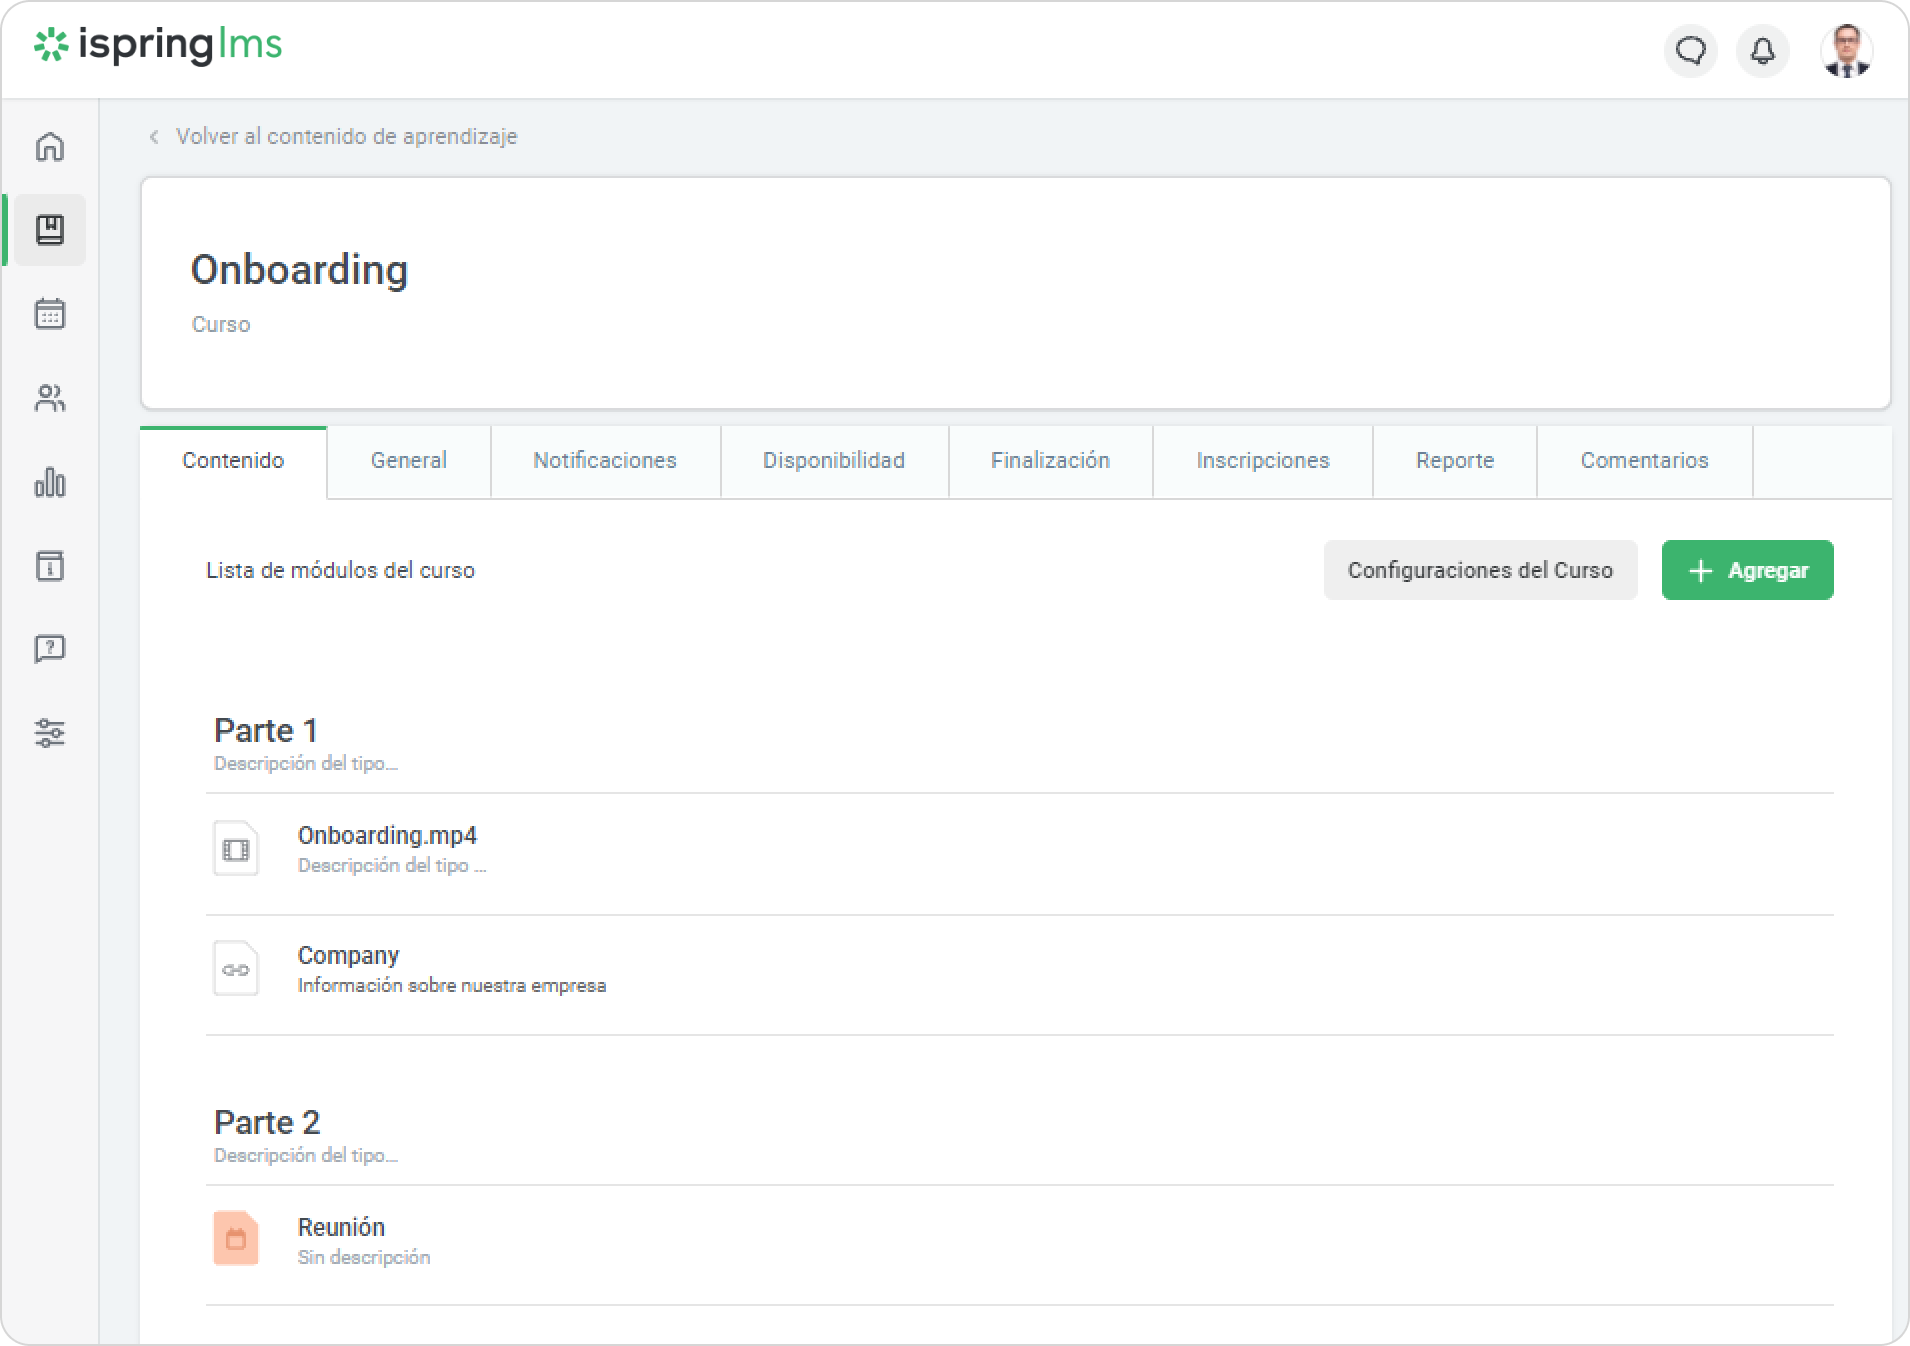This screenshot has height=1346, width=1910.
Task: Select the Inscripciones tab
Action: pyautogui.click(x=1262, y=461)
